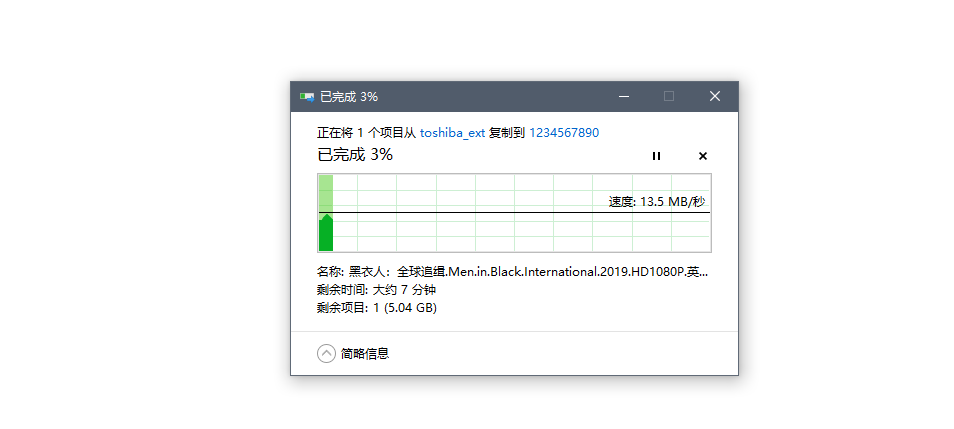
Task: Open the 1234567890 destination link
Action: (564, 133)
